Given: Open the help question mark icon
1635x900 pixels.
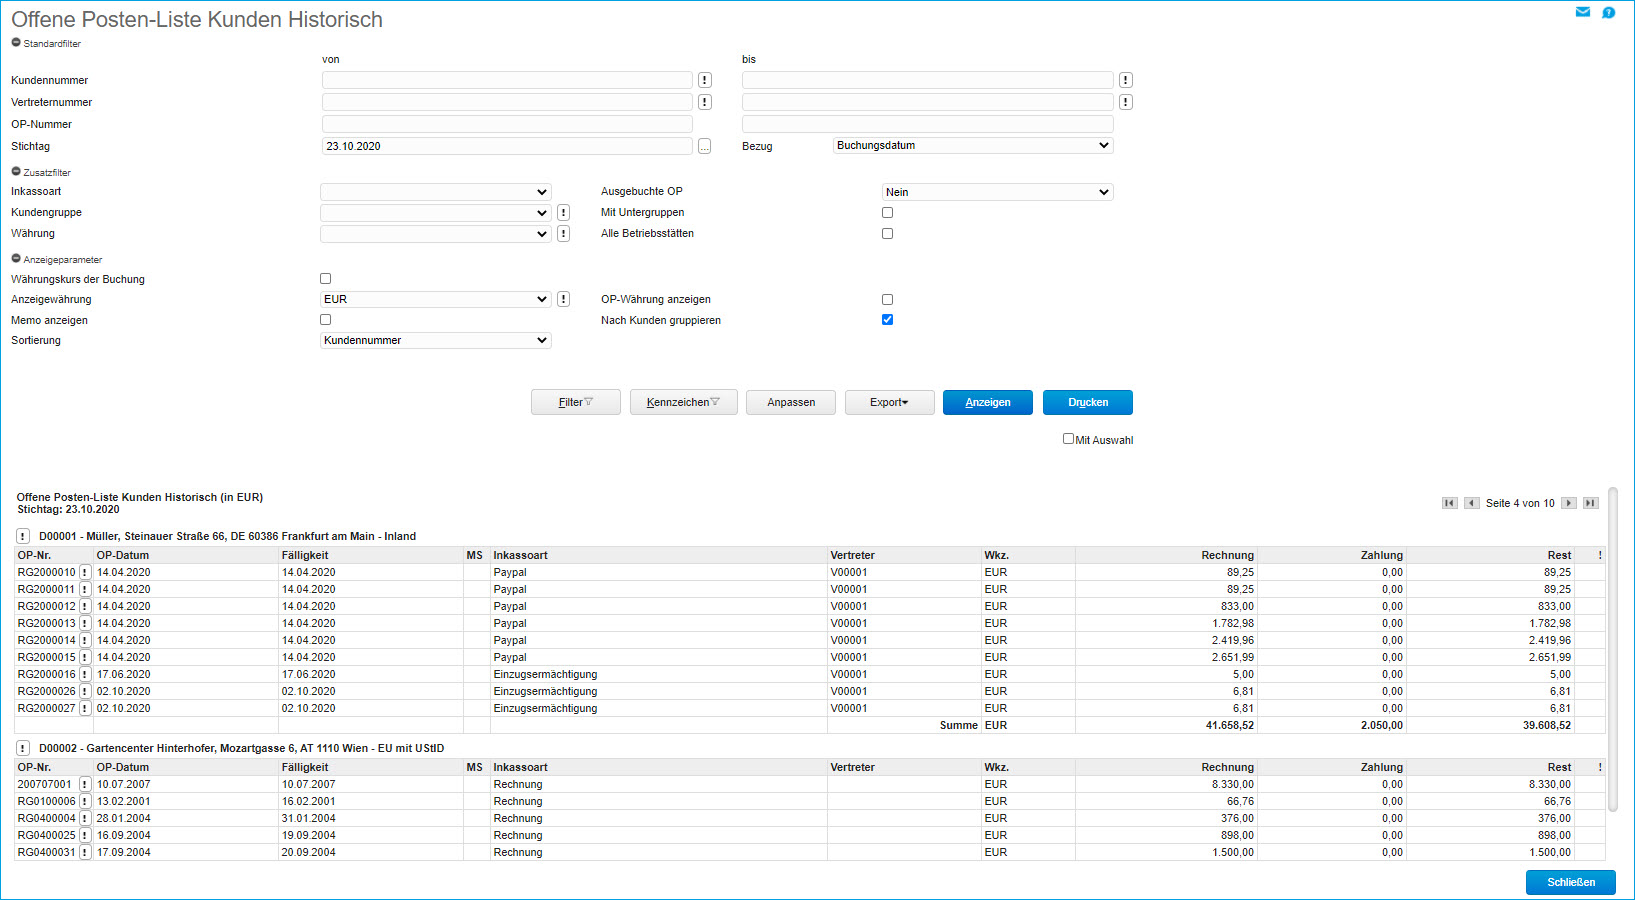Looking at the screenshot, I should click(x=1608, y=13).
